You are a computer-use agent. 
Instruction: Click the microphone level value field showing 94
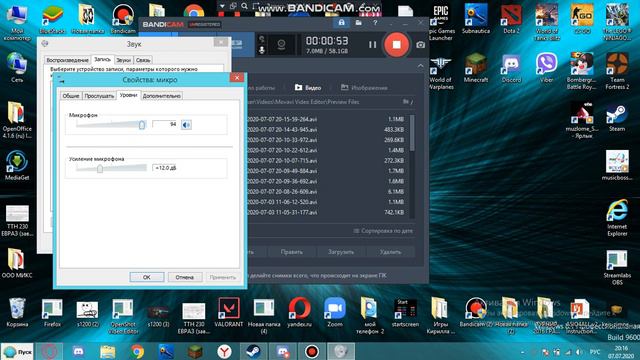click(165, 124)
